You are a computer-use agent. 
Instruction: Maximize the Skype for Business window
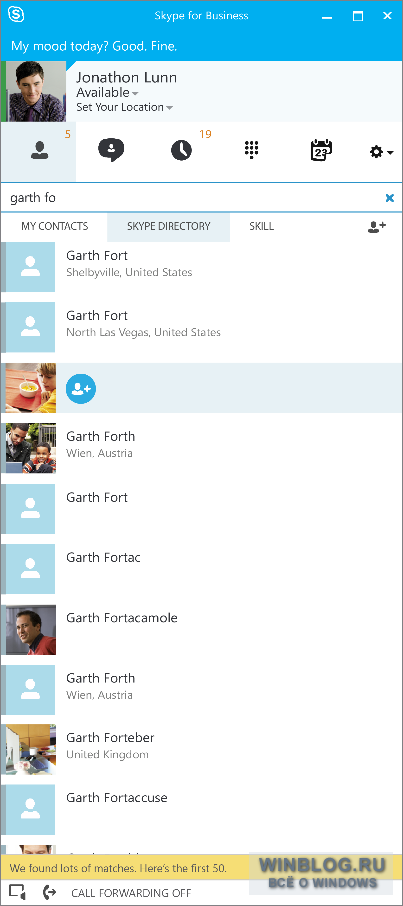pos(357,16)
